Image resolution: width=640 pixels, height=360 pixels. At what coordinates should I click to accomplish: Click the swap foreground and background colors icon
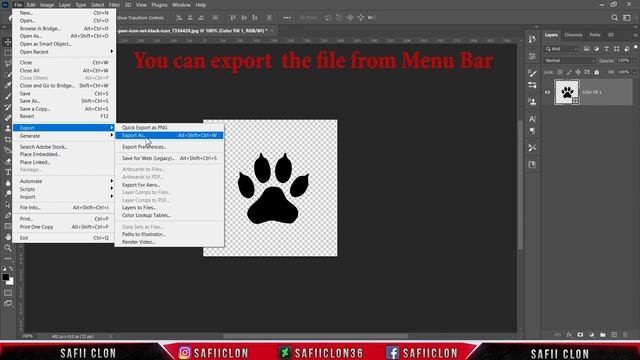(11, 269)
